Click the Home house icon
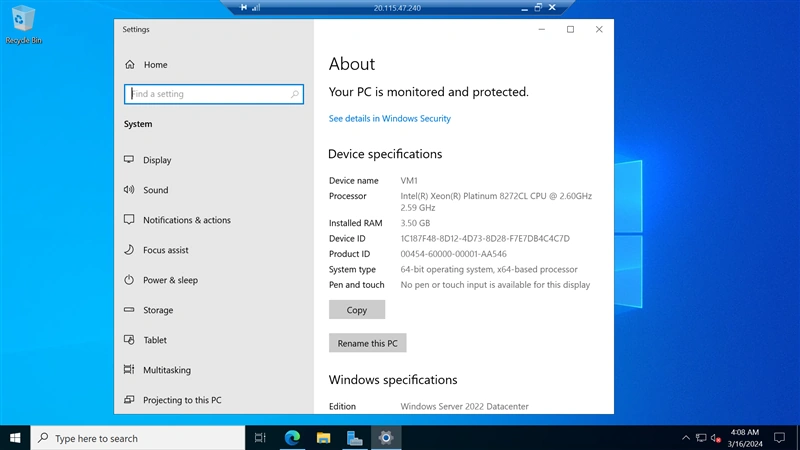800x450 pixels. click(x=130, y=64)
